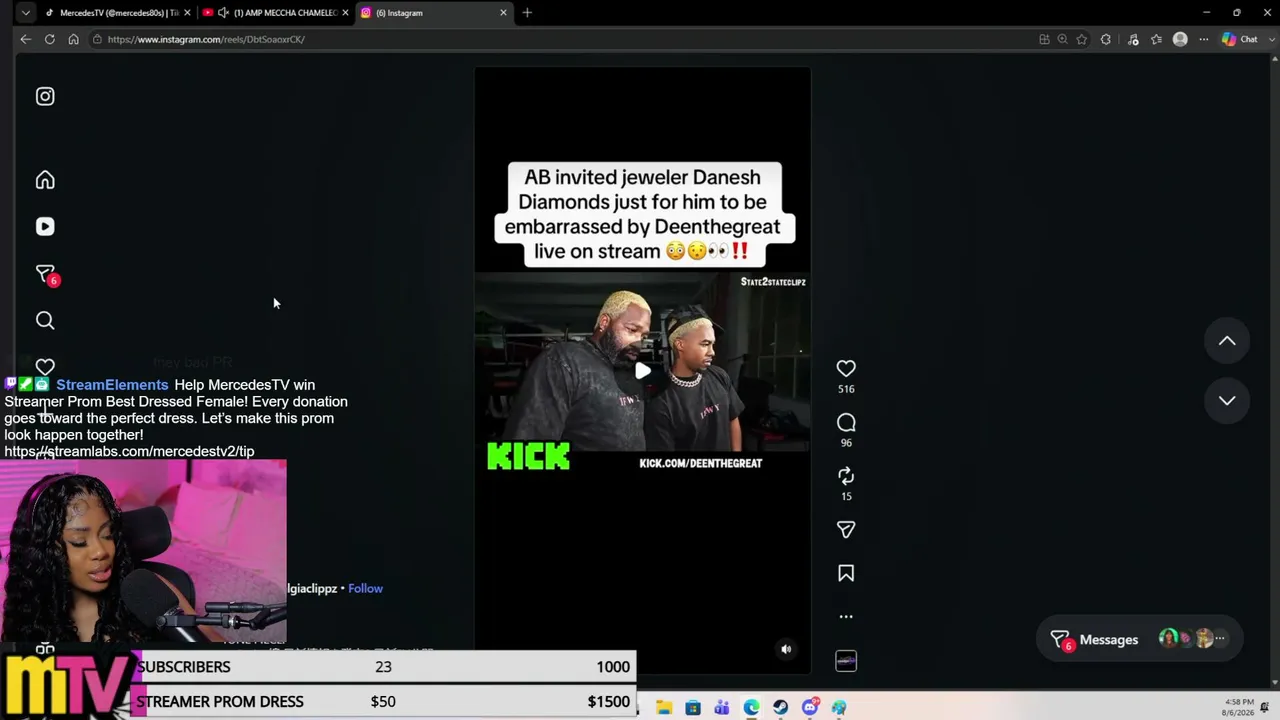
Task: Save the reel with the bookmark icon
Action: 846,573
